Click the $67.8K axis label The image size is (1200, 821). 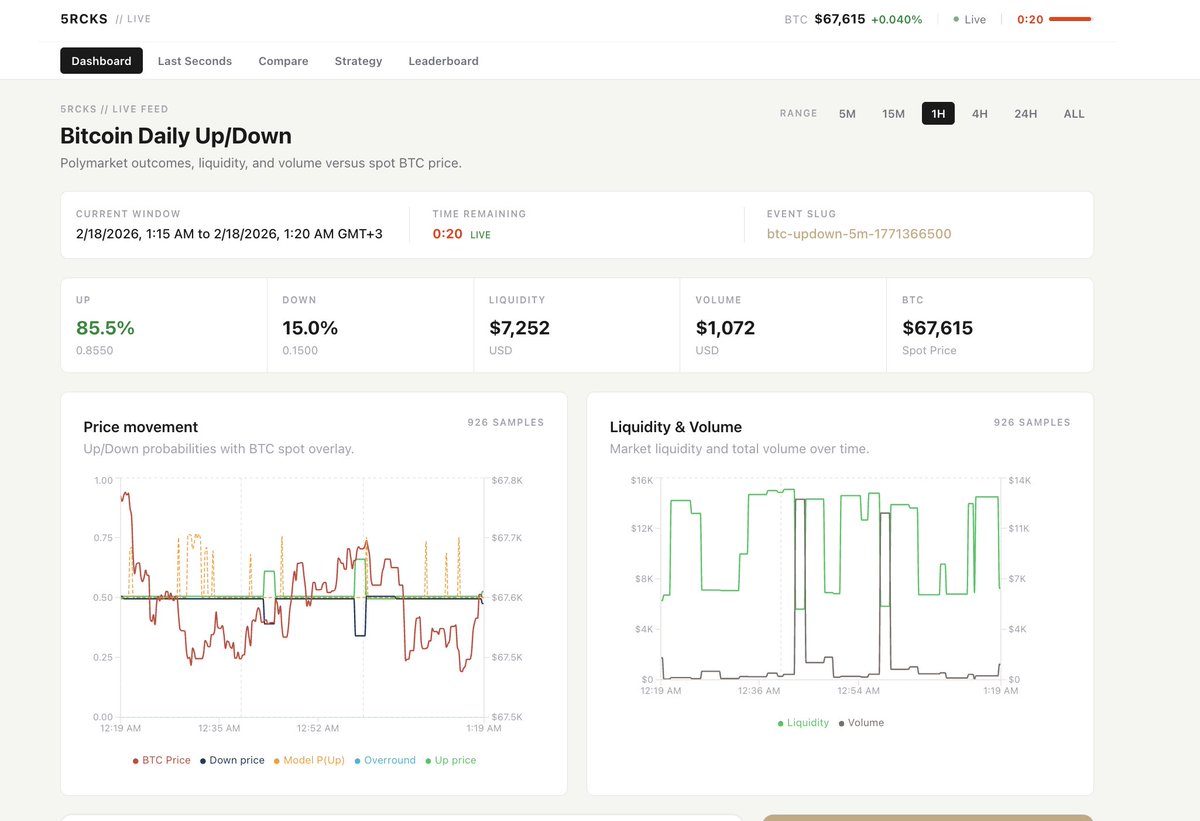[x=507, y=481]
